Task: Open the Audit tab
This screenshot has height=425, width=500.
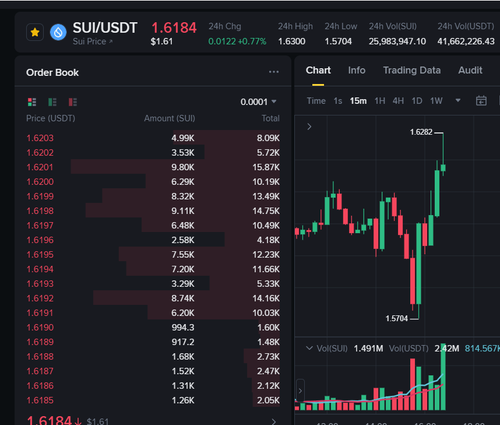Action: pyautogui.click(x=470, y=70)
